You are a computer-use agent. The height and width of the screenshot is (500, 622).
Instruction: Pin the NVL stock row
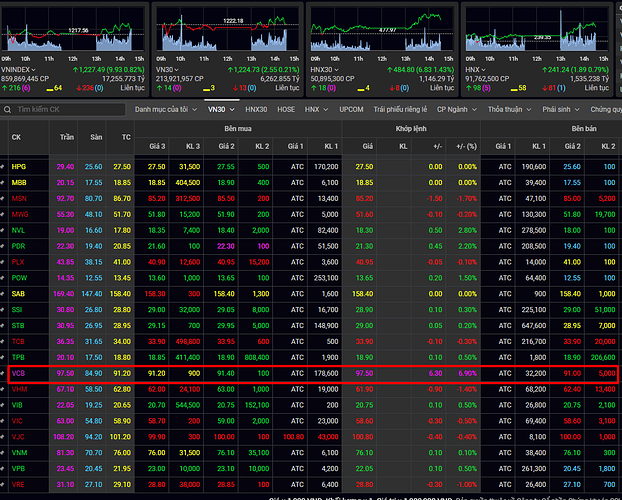click(3, 230)
